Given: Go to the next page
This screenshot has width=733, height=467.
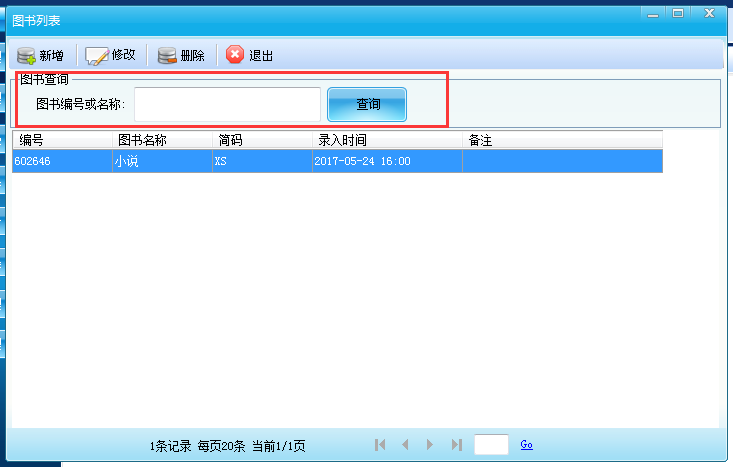Looking at the screenshot, I should coord(430,445).
